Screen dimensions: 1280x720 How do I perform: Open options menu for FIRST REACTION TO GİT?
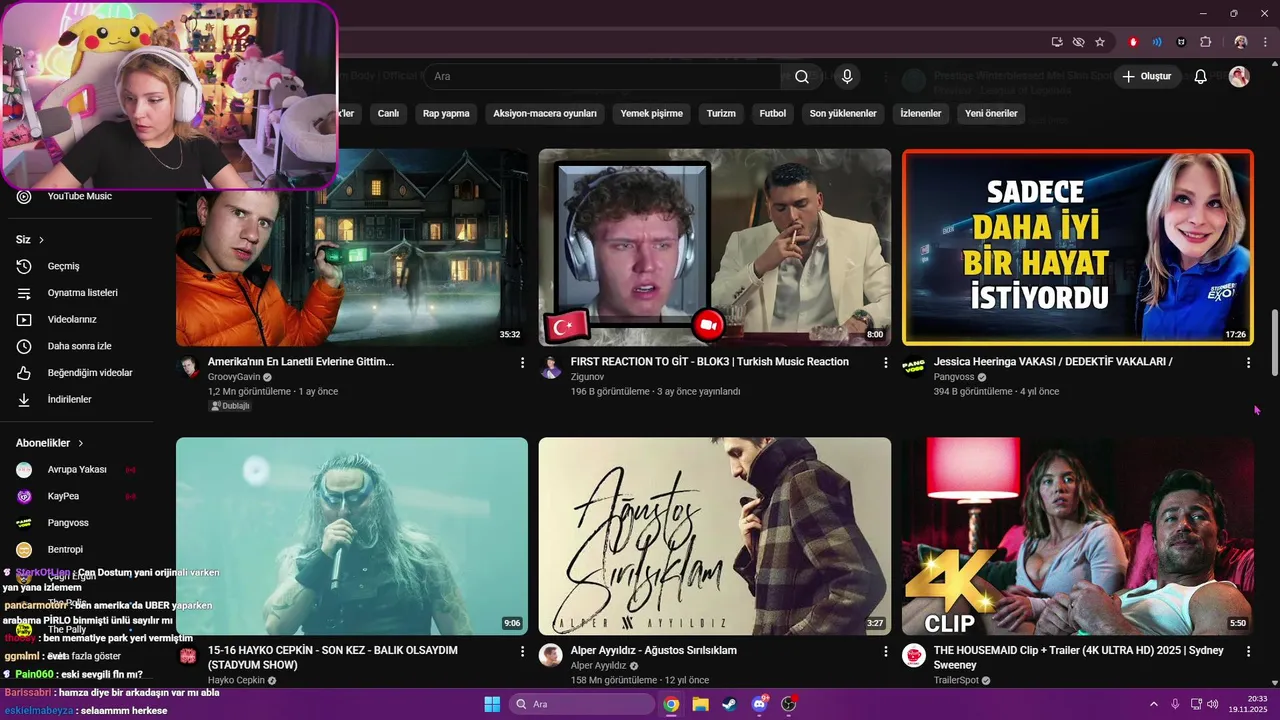tap(885, 363)
